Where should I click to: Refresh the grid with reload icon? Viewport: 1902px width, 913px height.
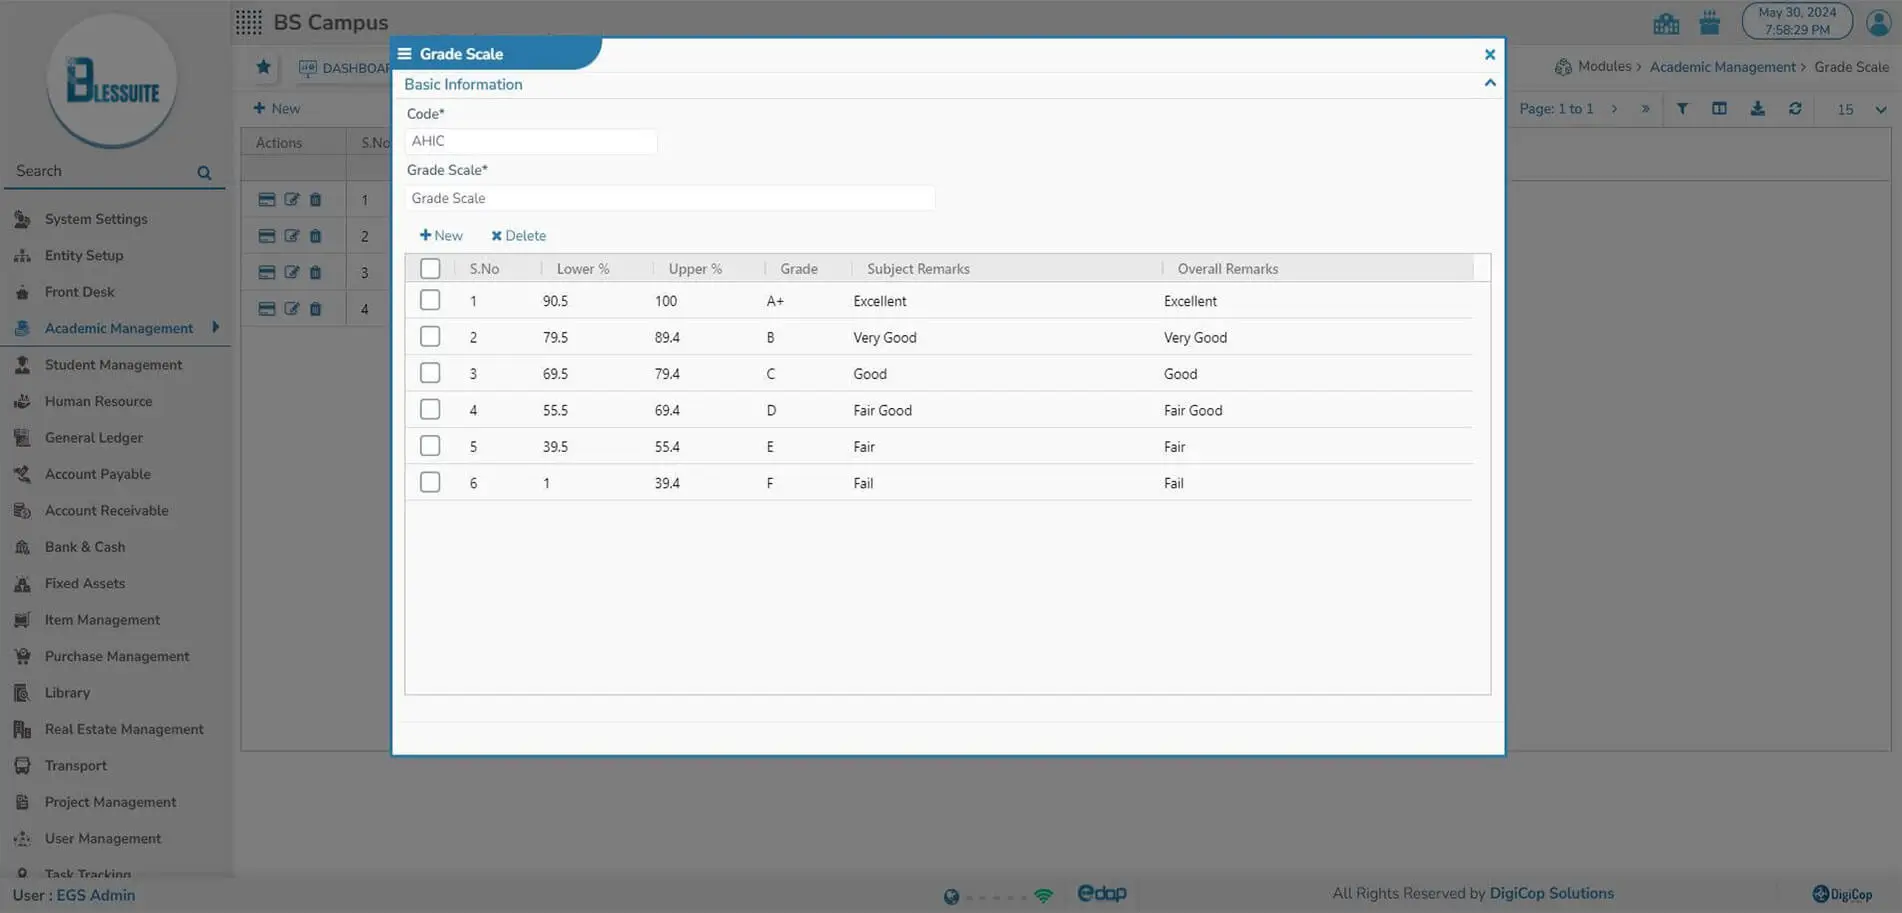[1795, 109]
